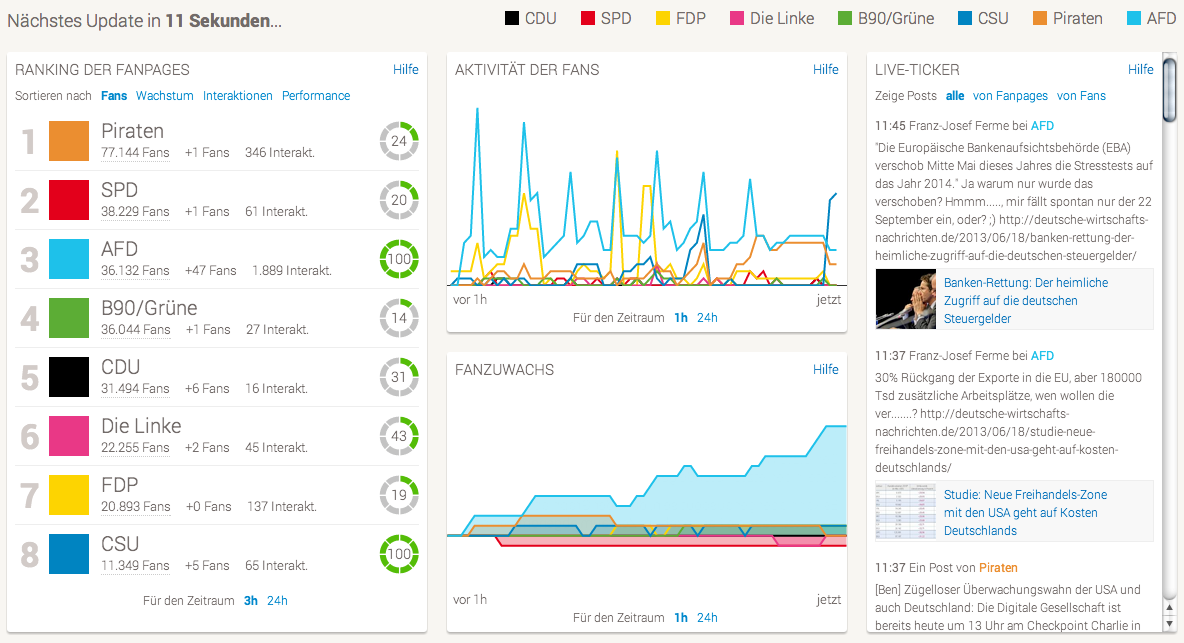The image size is (1184, 643).
Task: Click the AFD performance gauge showing 100
Action: [x=399, y=259]
